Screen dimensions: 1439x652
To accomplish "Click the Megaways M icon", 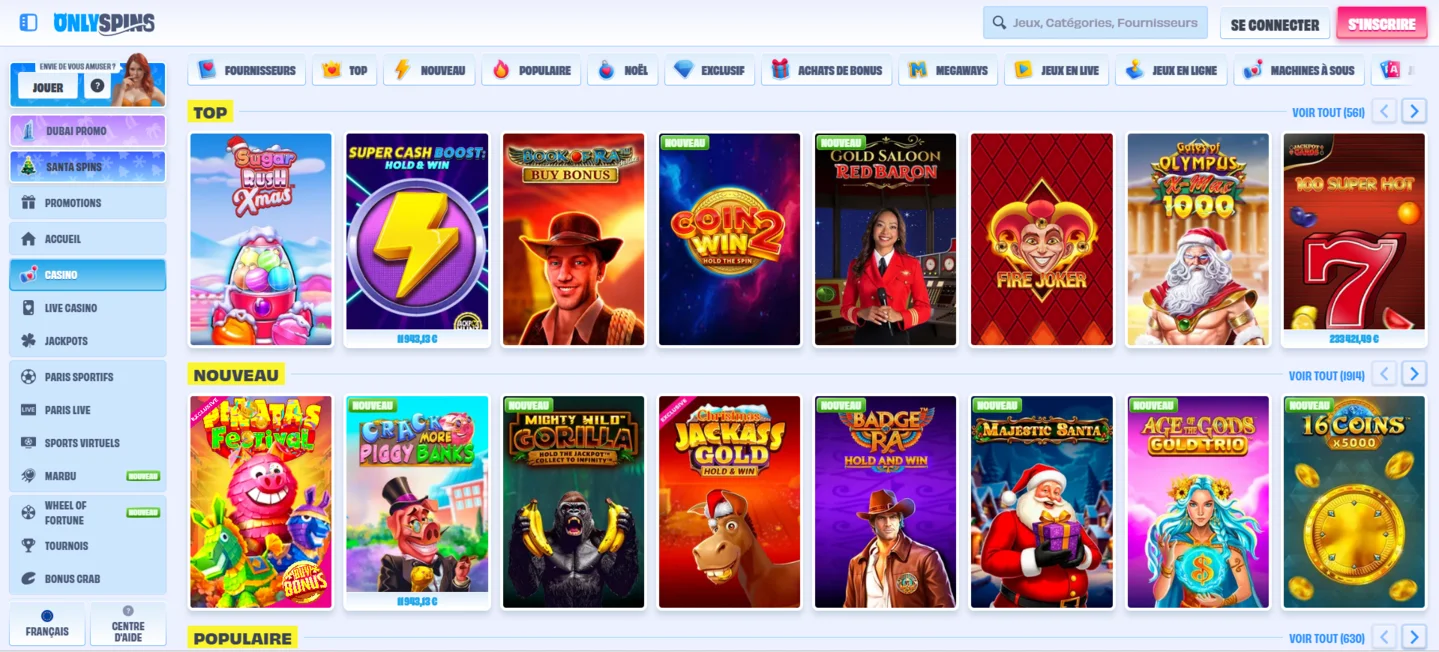I will (917, 70).
